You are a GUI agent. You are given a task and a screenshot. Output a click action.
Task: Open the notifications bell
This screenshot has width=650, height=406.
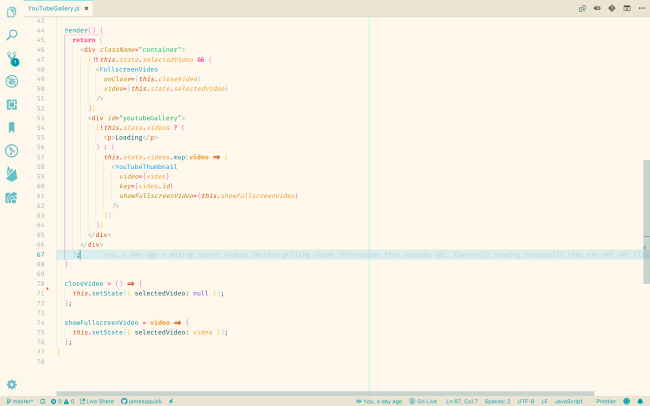[x=640, y=401]
